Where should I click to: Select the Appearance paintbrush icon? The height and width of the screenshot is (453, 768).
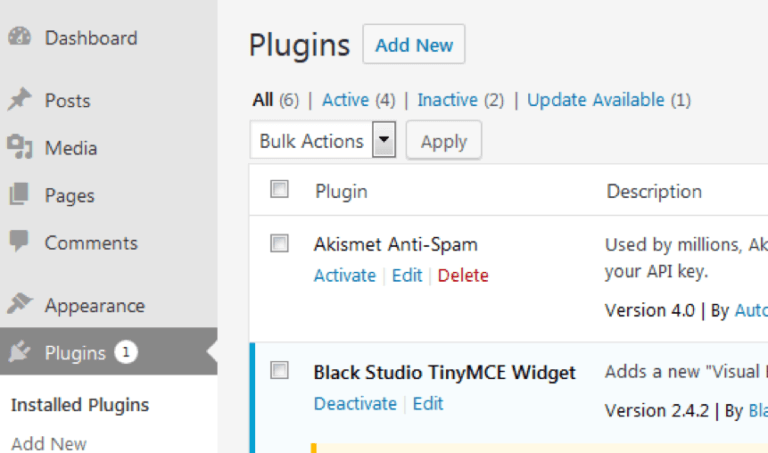[20, 304]
